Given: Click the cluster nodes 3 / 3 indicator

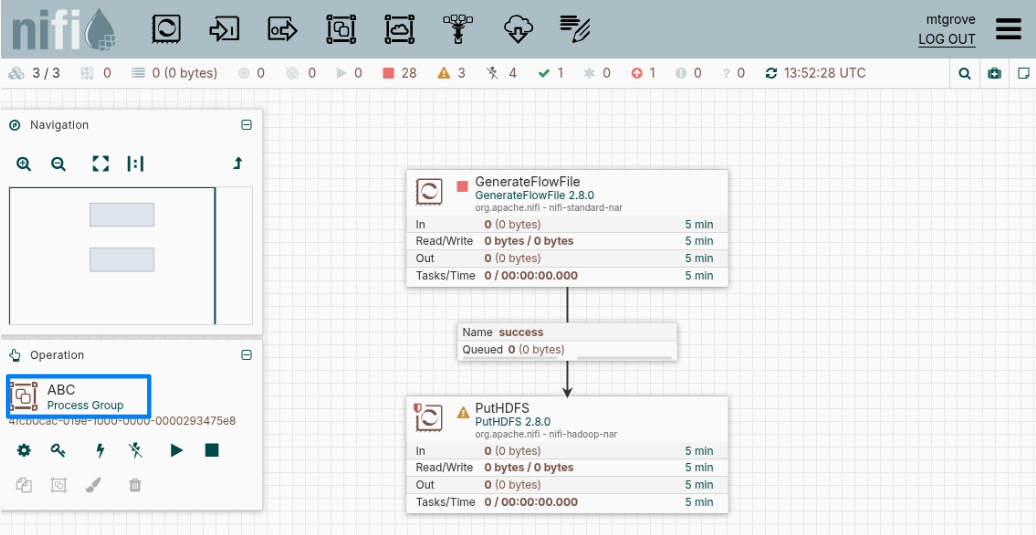Looking at the screenshot, I should pos(34,73).
